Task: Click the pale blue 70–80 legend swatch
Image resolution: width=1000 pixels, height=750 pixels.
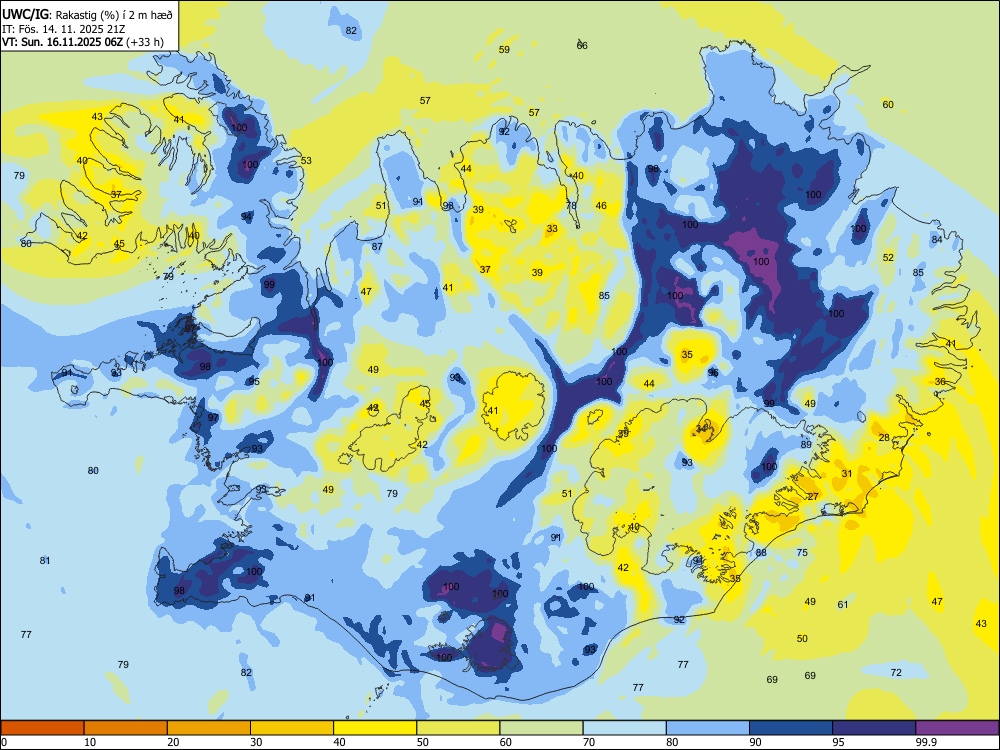Action: click(624, 728)
